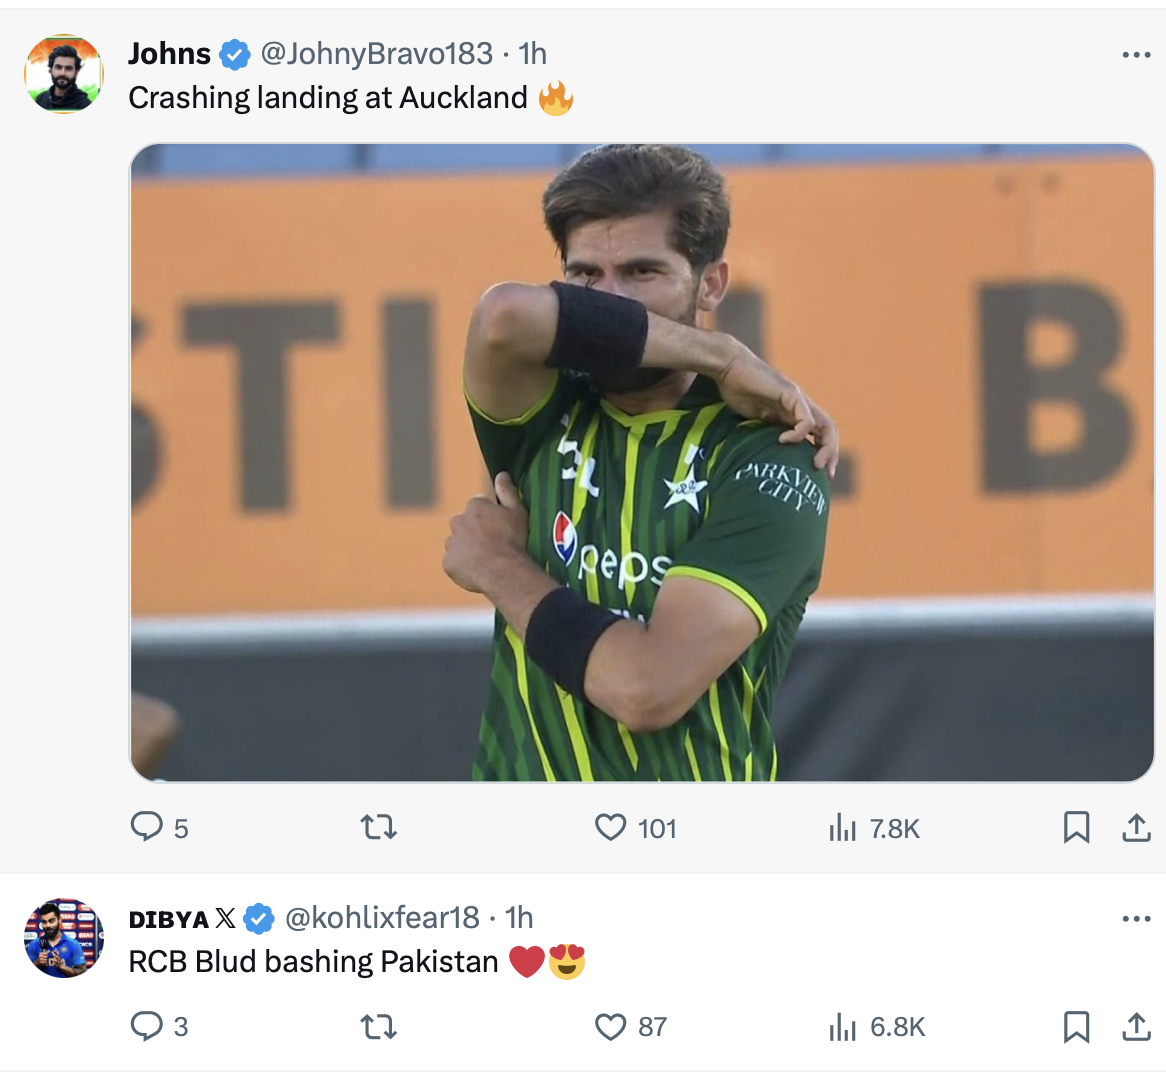Repost DIBYA's tweet
This screenshot has width=1166, height=1088.
[x=378, y=1026]
